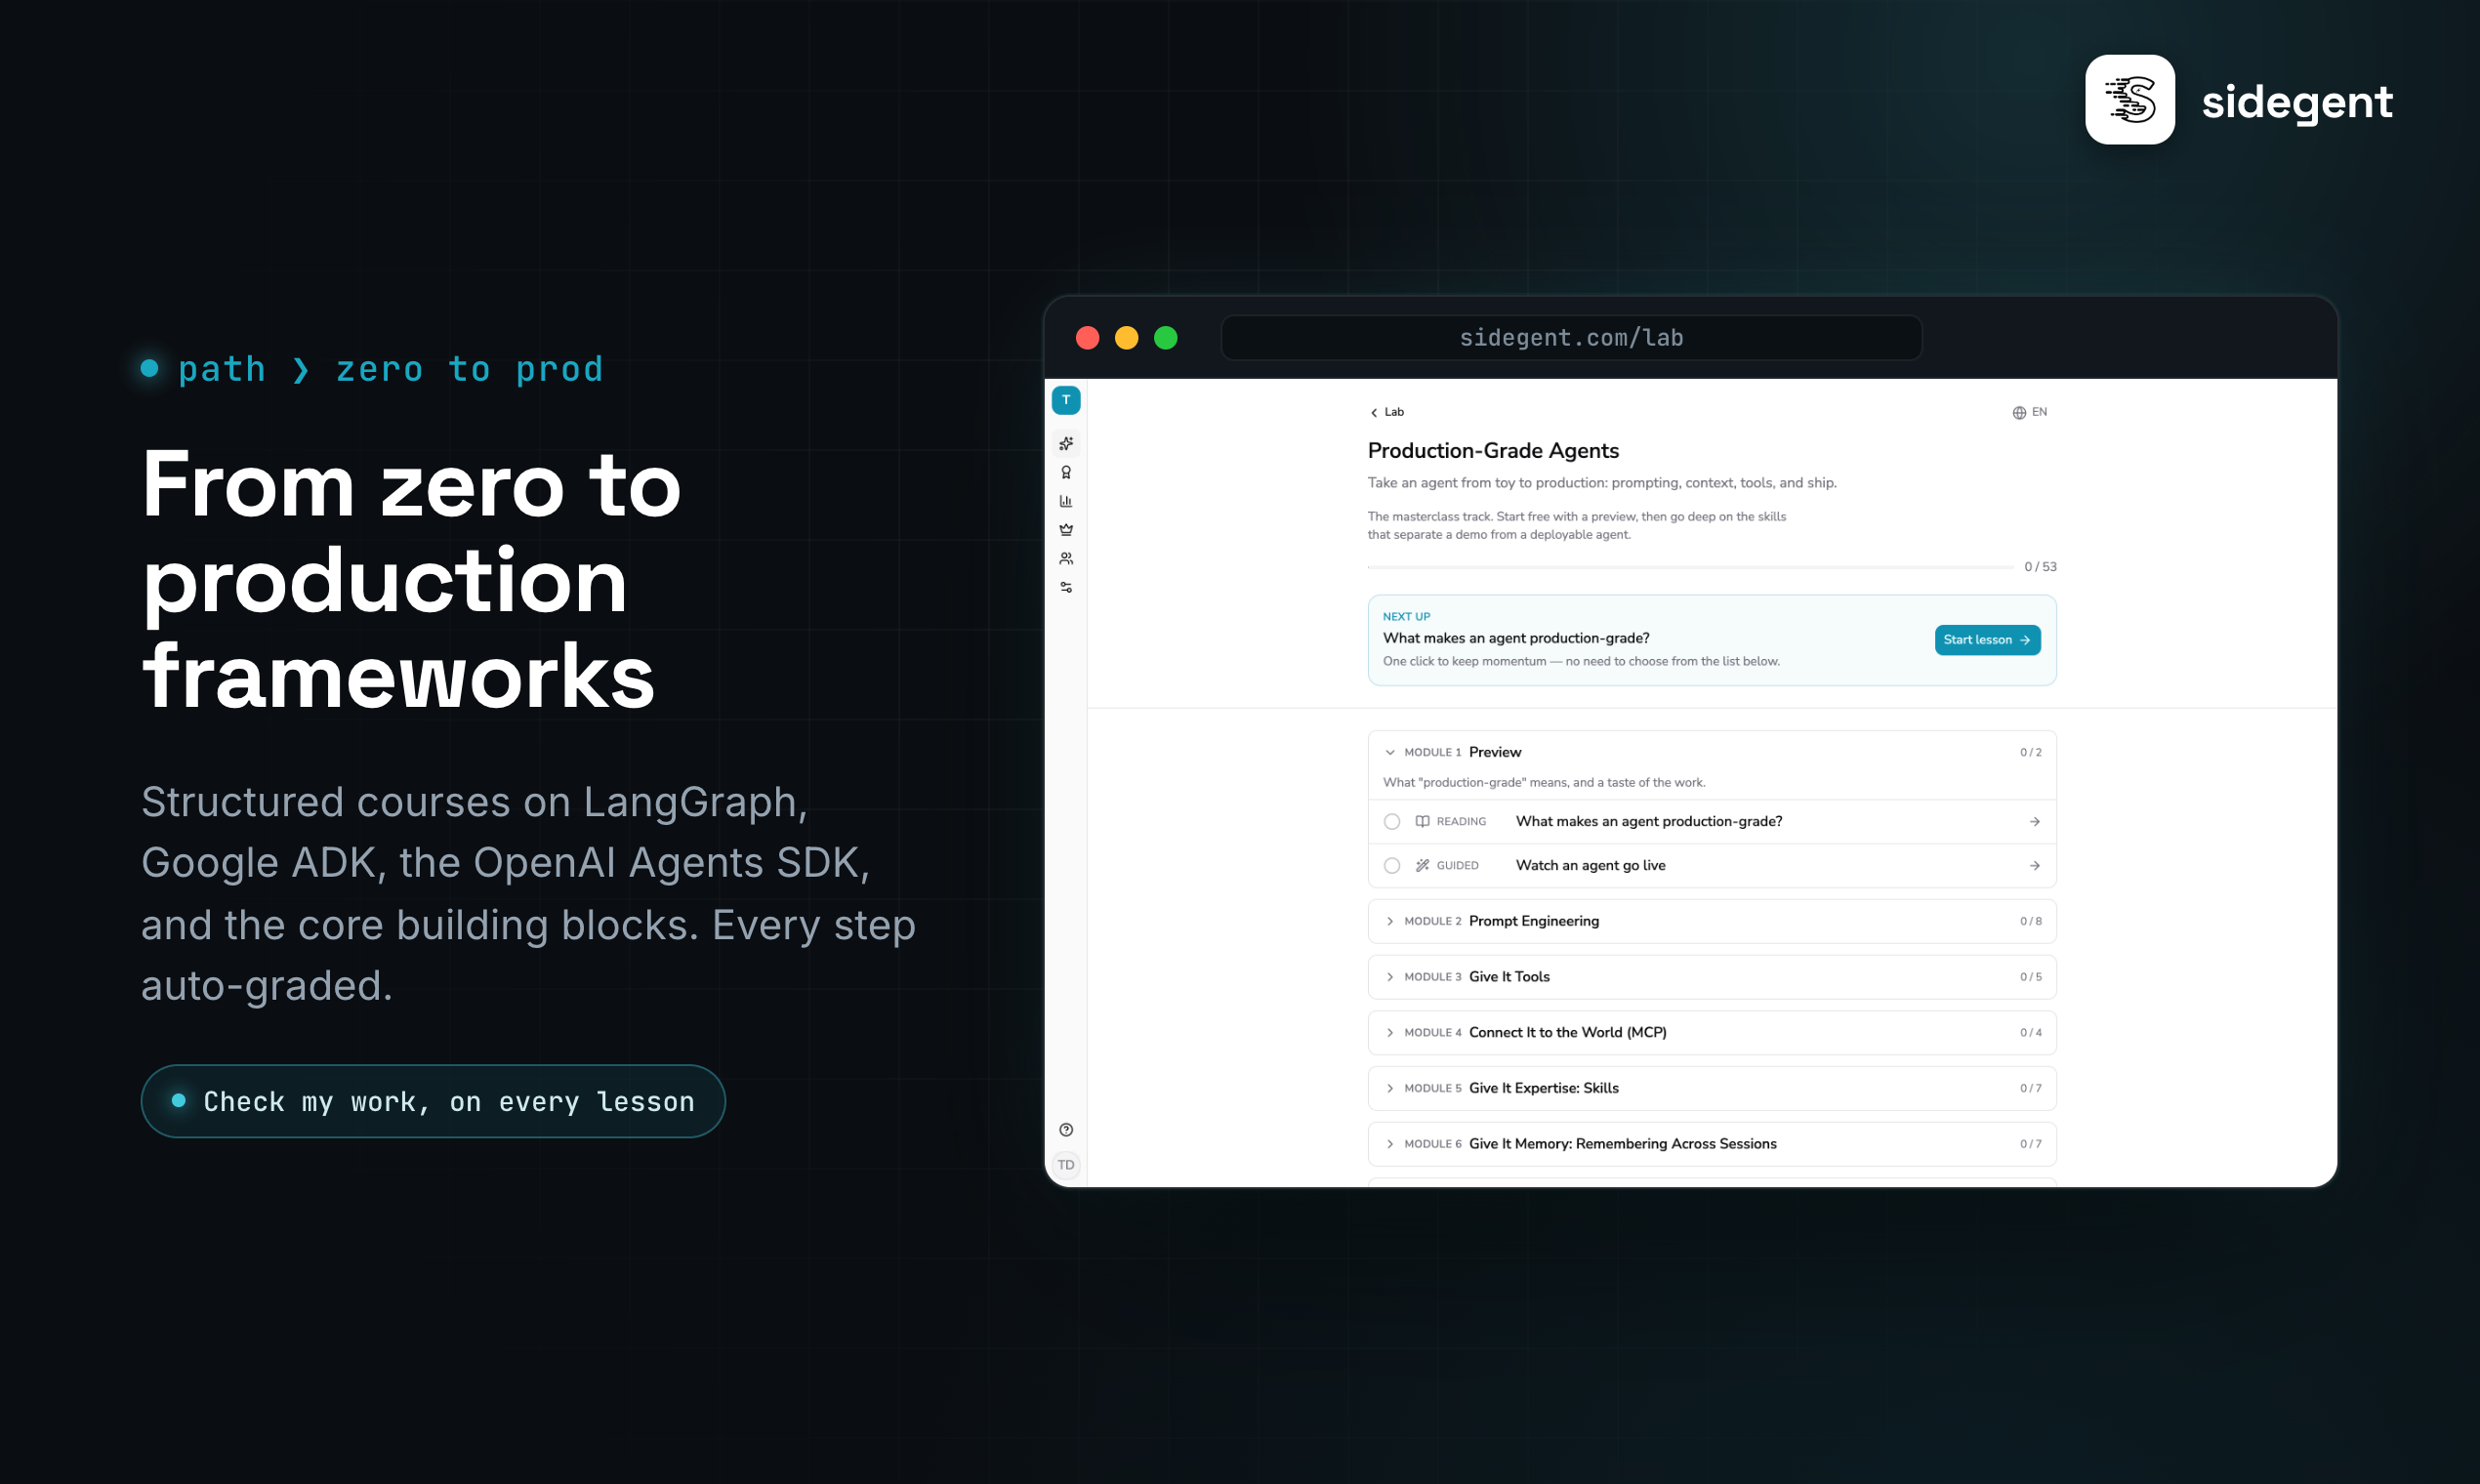The height and width of the screenshot is (1484, 2480).
Task: Mark 'Watch an agent go live' lesson circle
Action: (x=1391, y=865)
